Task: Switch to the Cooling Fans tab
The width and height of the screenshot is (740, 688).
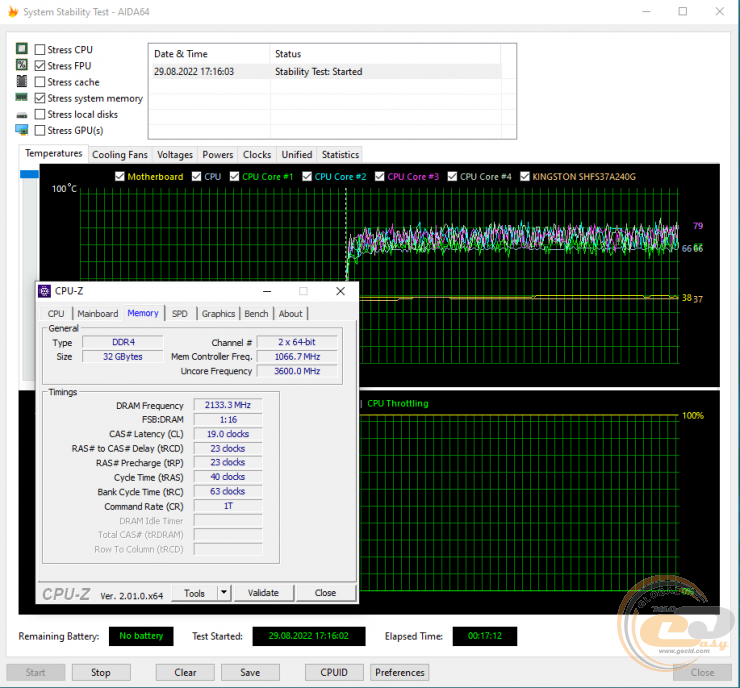Action: point(120,155)
